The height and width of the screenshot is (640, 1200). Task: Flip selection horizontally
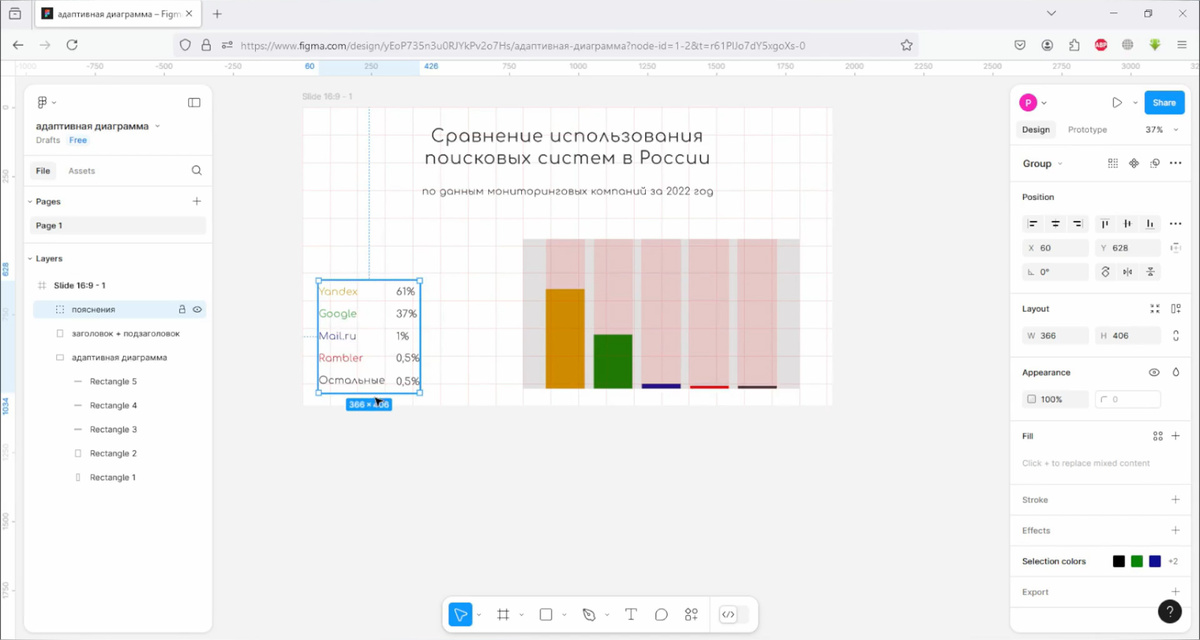1128,272
